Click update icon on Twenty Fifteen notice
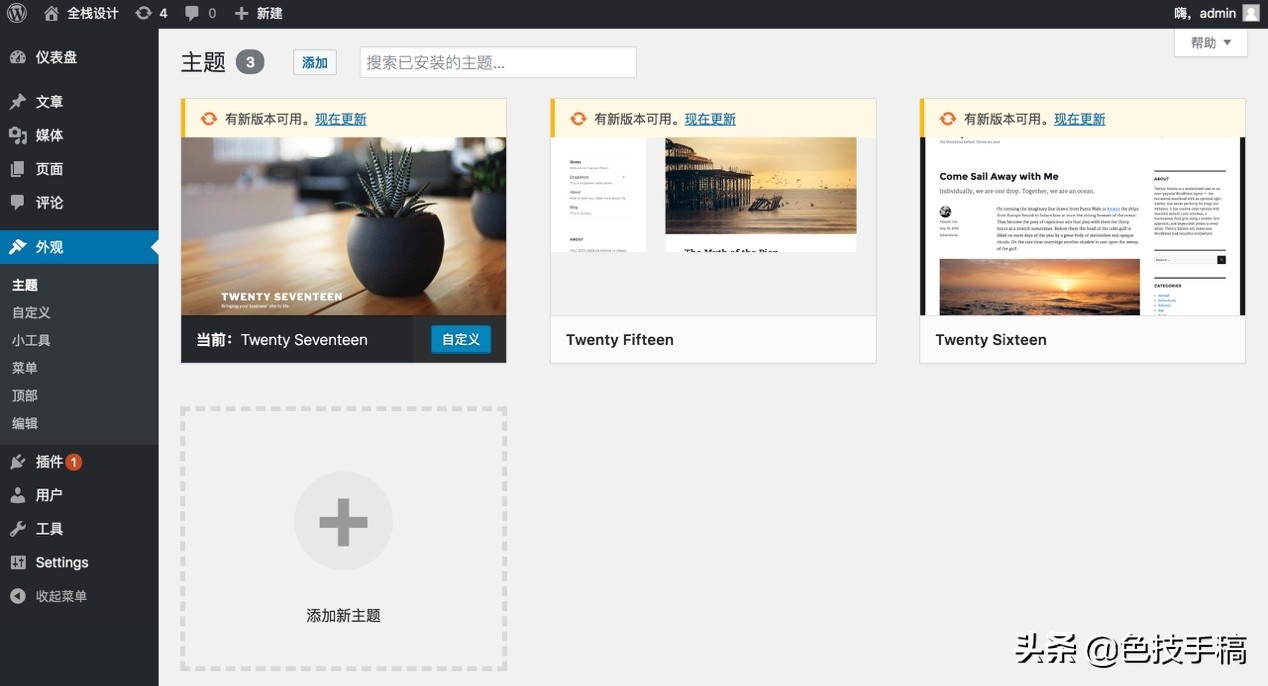1268x686 pixels. tap(578, 118)
